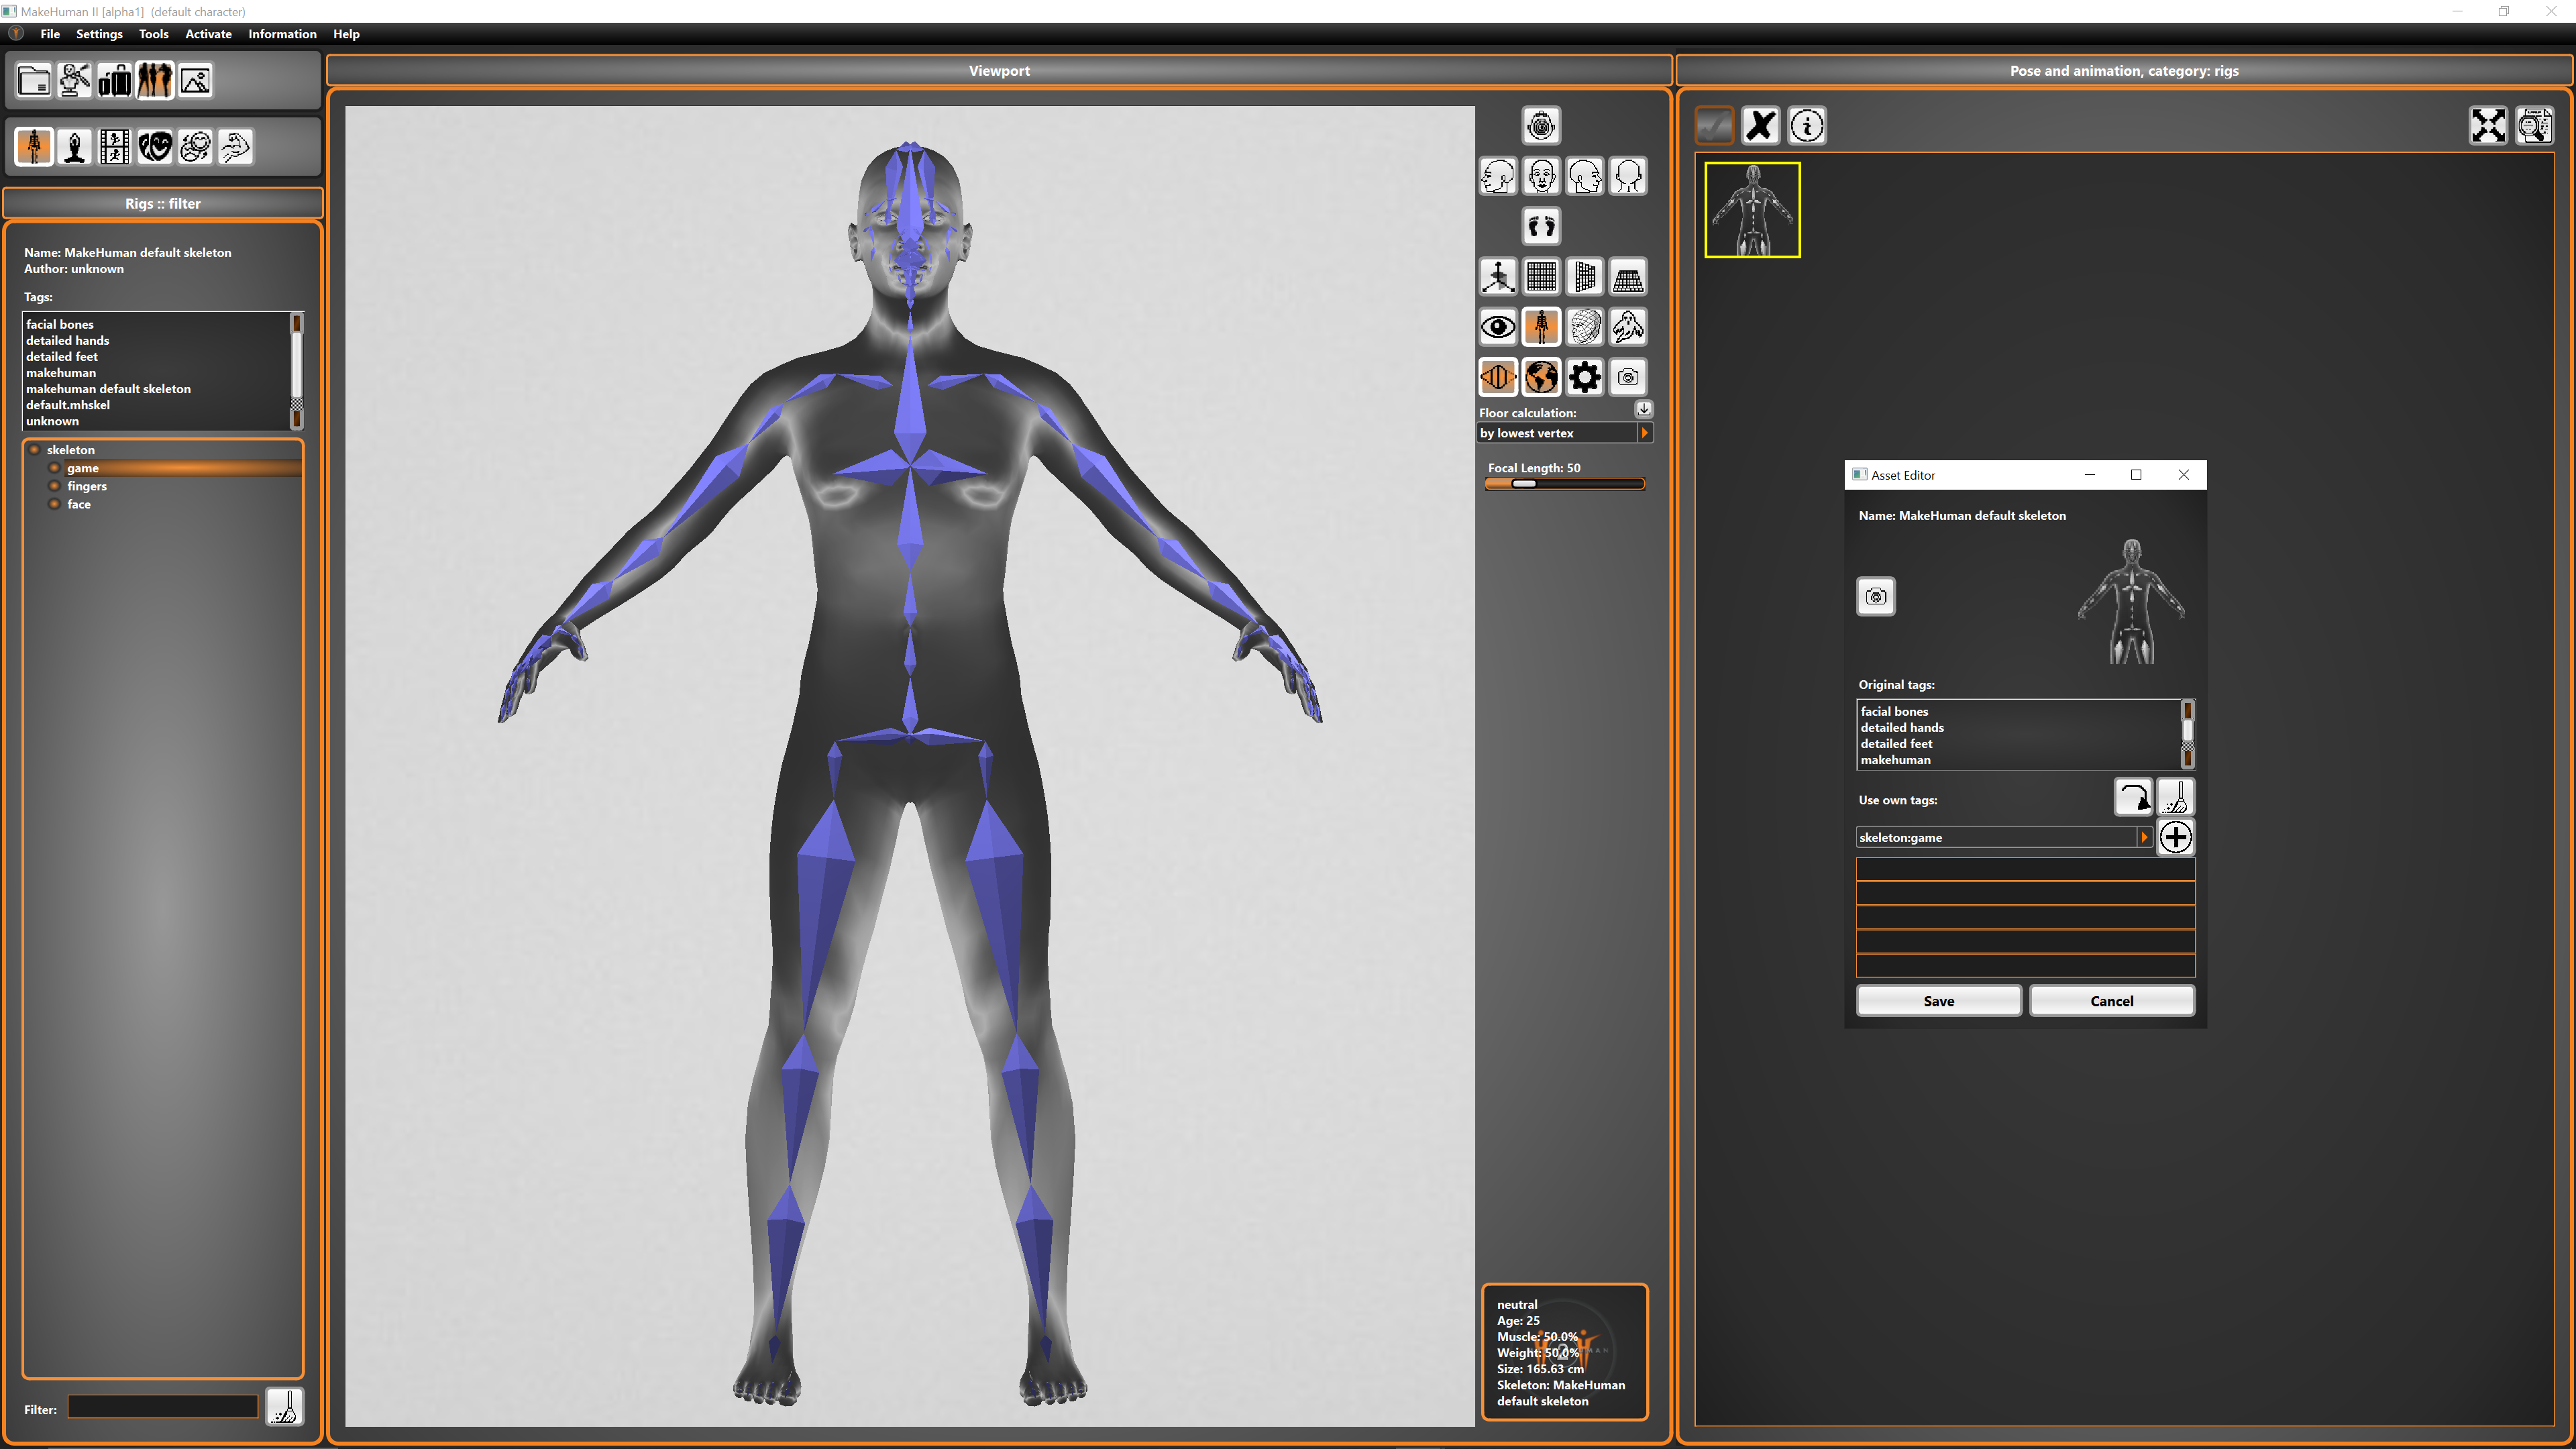The image size is (2576, 1449).
Task: Click the greyed-out checkmark apply icon
Action: (x=1714, y=126)
